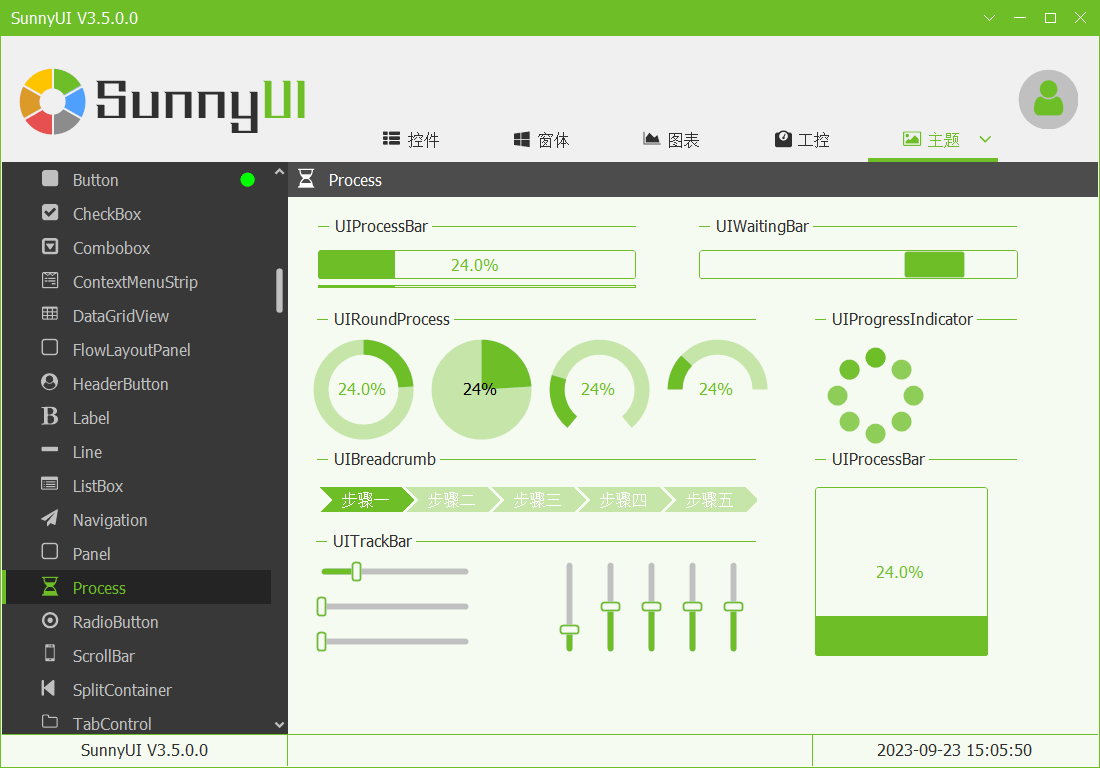
Task: Click the HeaderButton sidebar icon
Action: [50, 382]
